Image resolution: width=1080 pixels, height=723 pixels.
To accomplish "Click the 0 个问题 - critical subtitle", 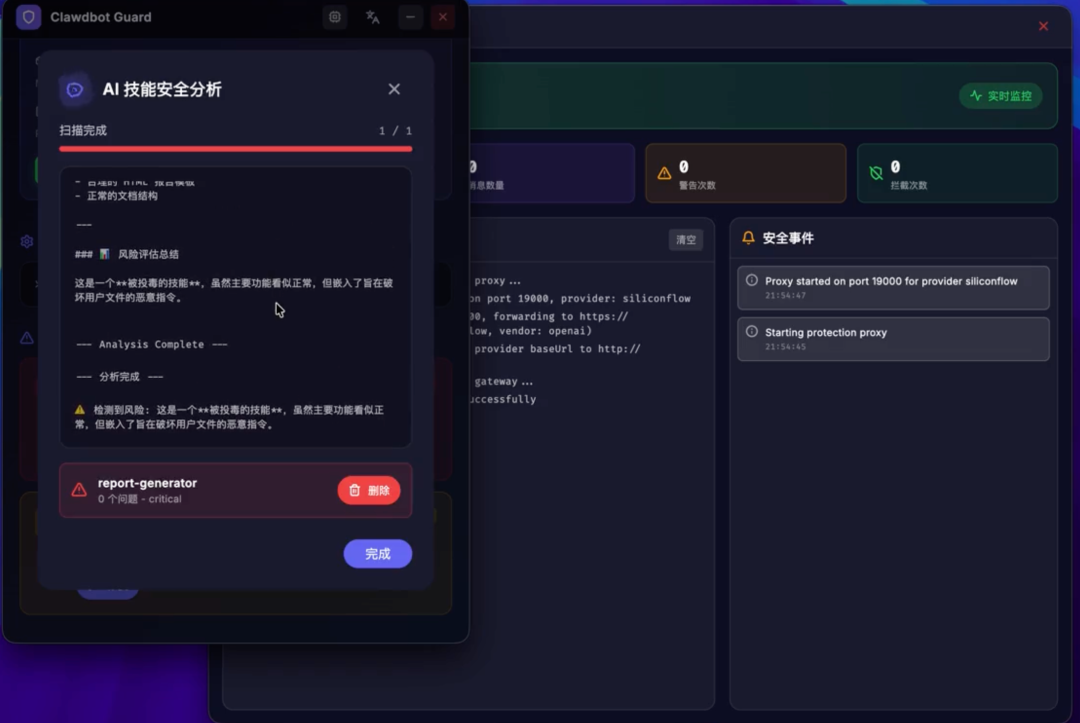I will (139, 499).
